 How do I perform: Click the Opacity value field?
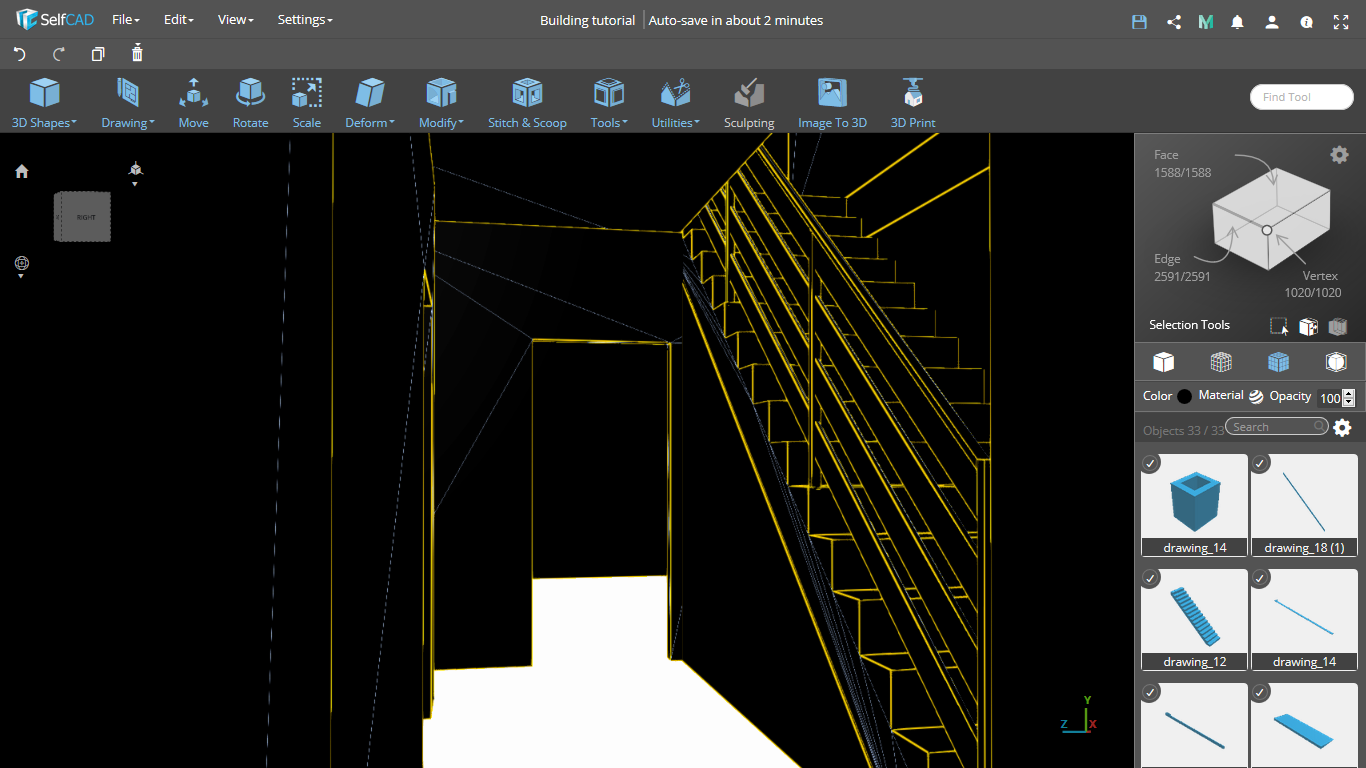point(1329,398)
